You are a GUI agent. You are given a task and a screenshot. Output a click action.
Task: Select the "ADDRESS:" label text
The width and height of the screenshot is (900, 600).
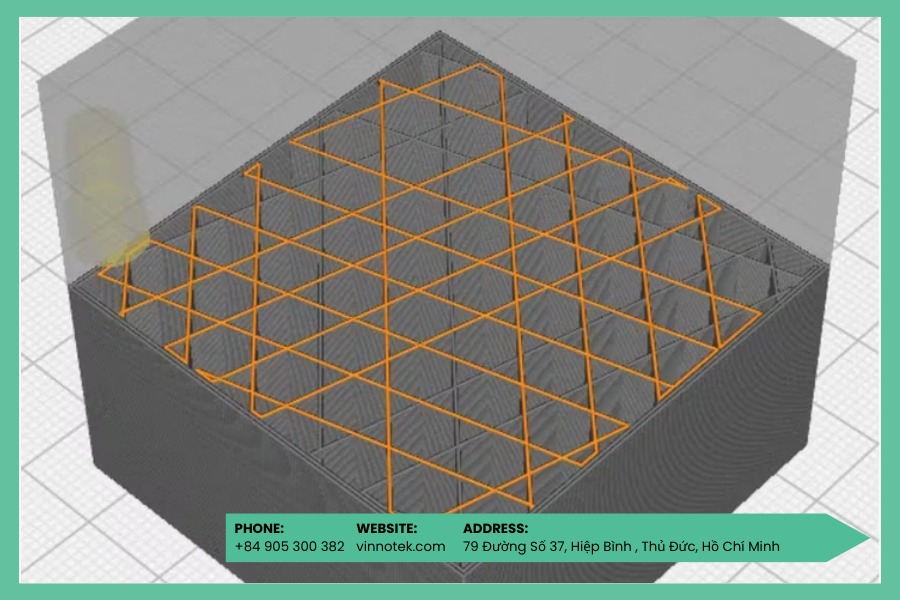tap(495, 528)
